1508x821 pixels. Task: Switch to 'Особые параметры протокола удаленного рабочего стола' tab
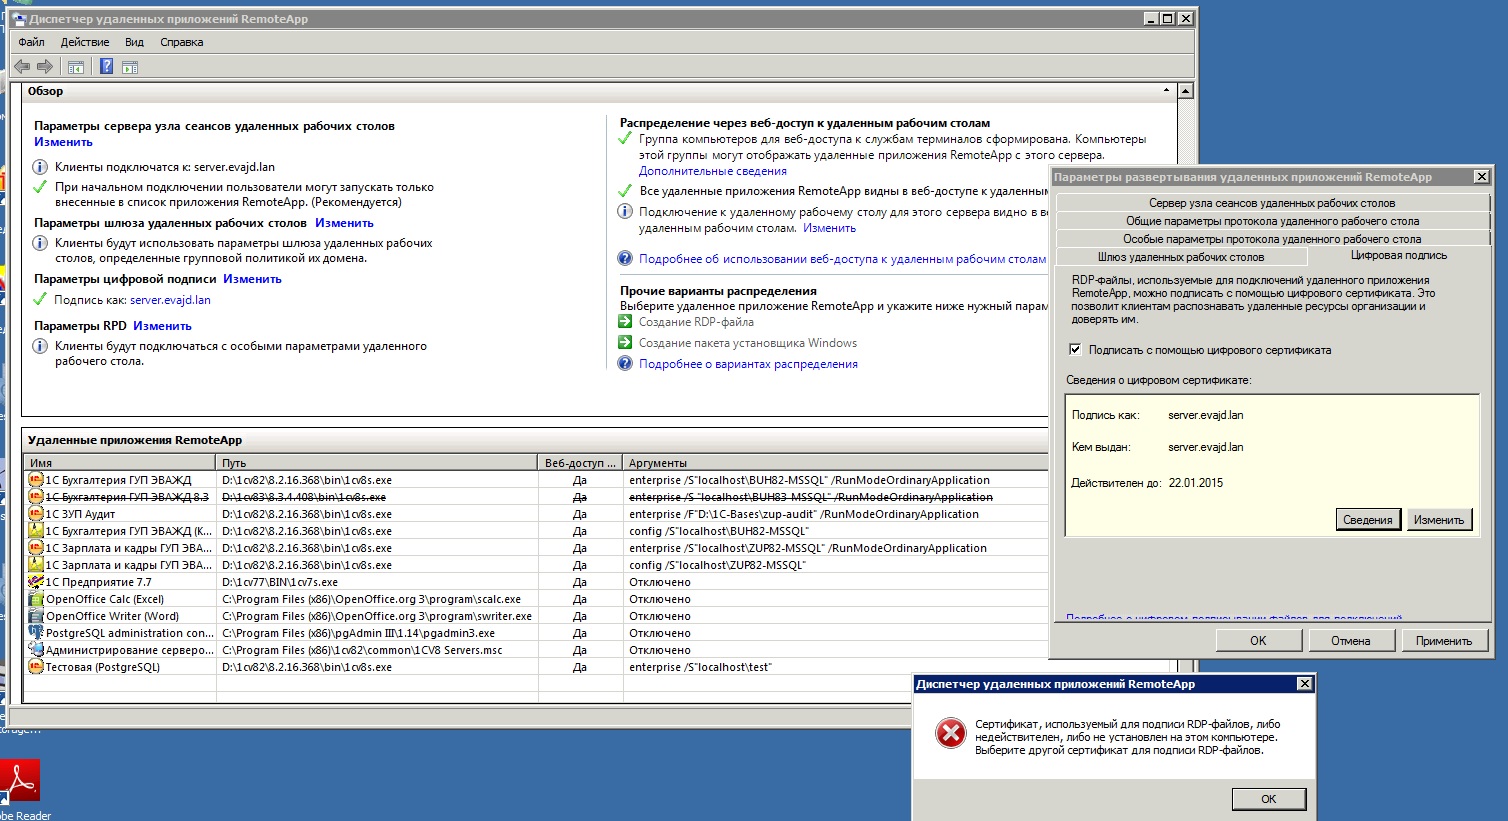click(1272, 239)
